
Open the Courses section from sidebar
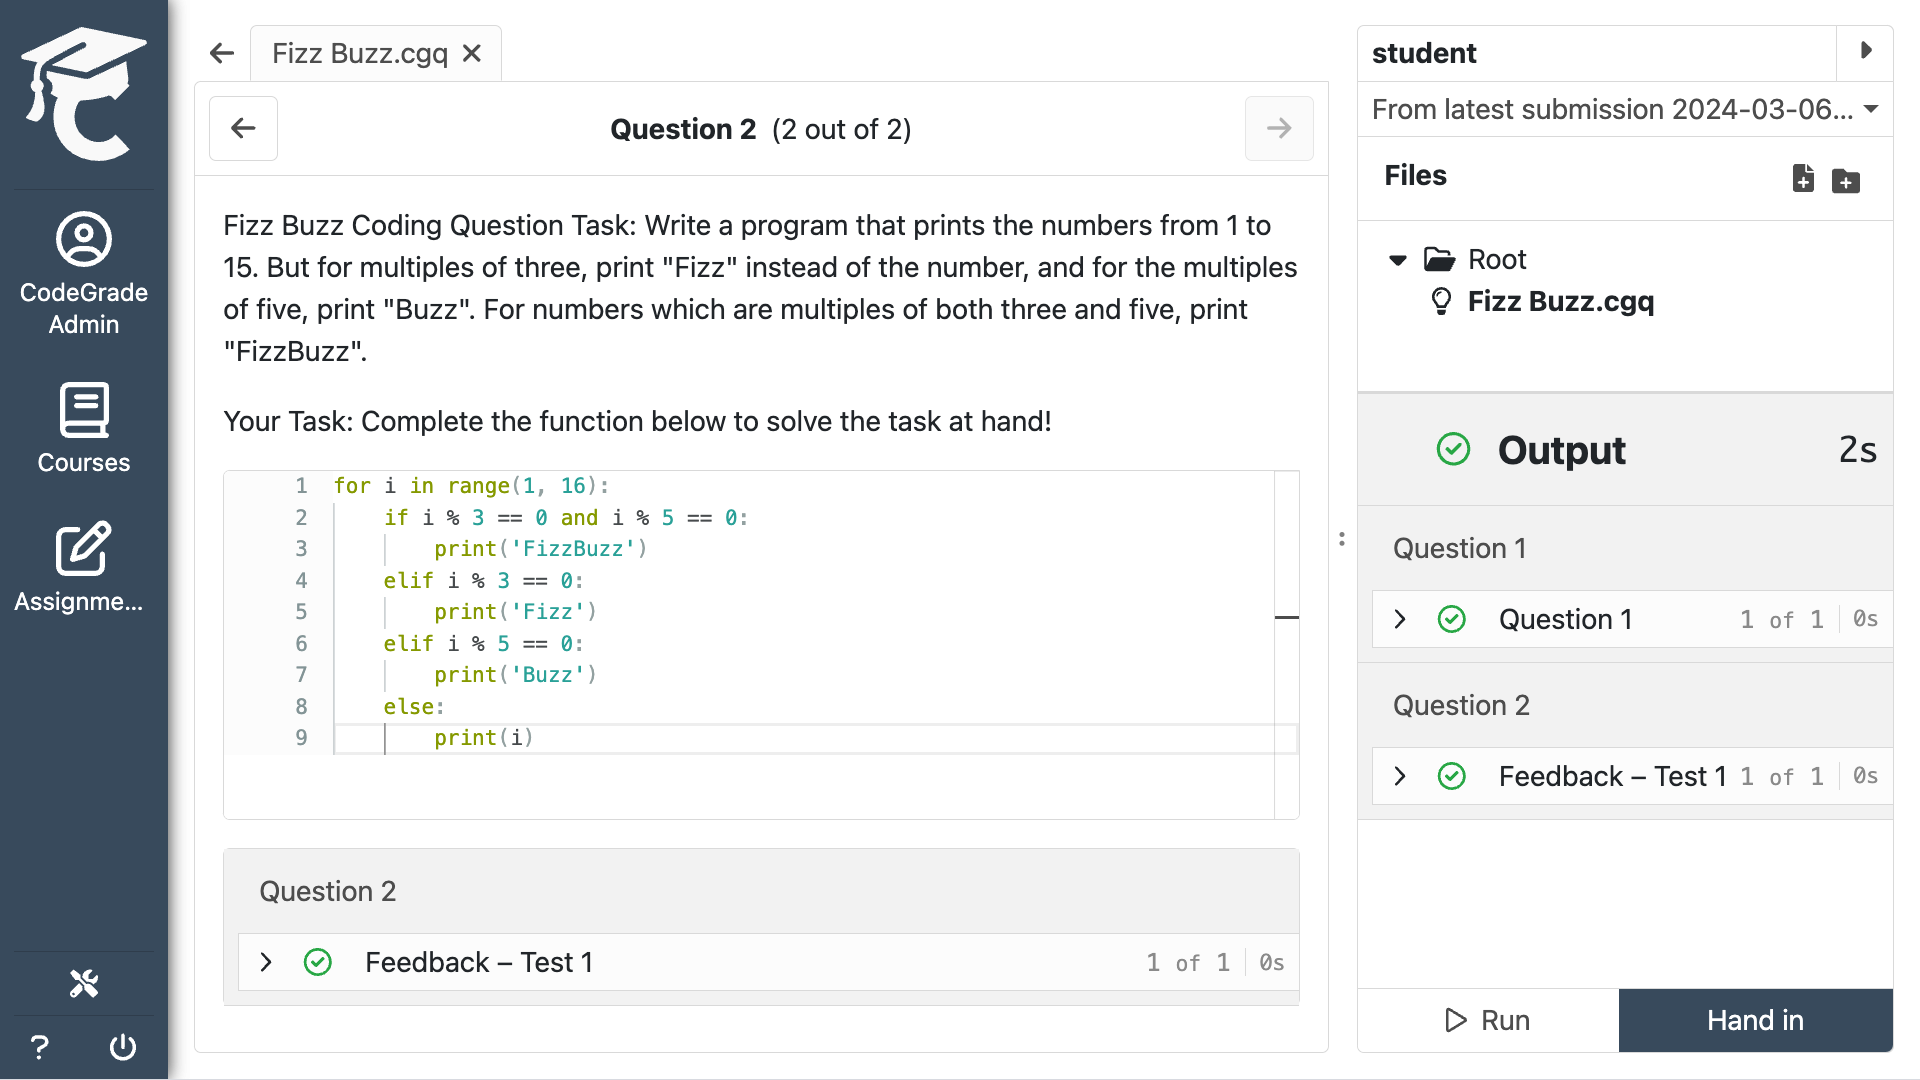(x=83, y=428)
